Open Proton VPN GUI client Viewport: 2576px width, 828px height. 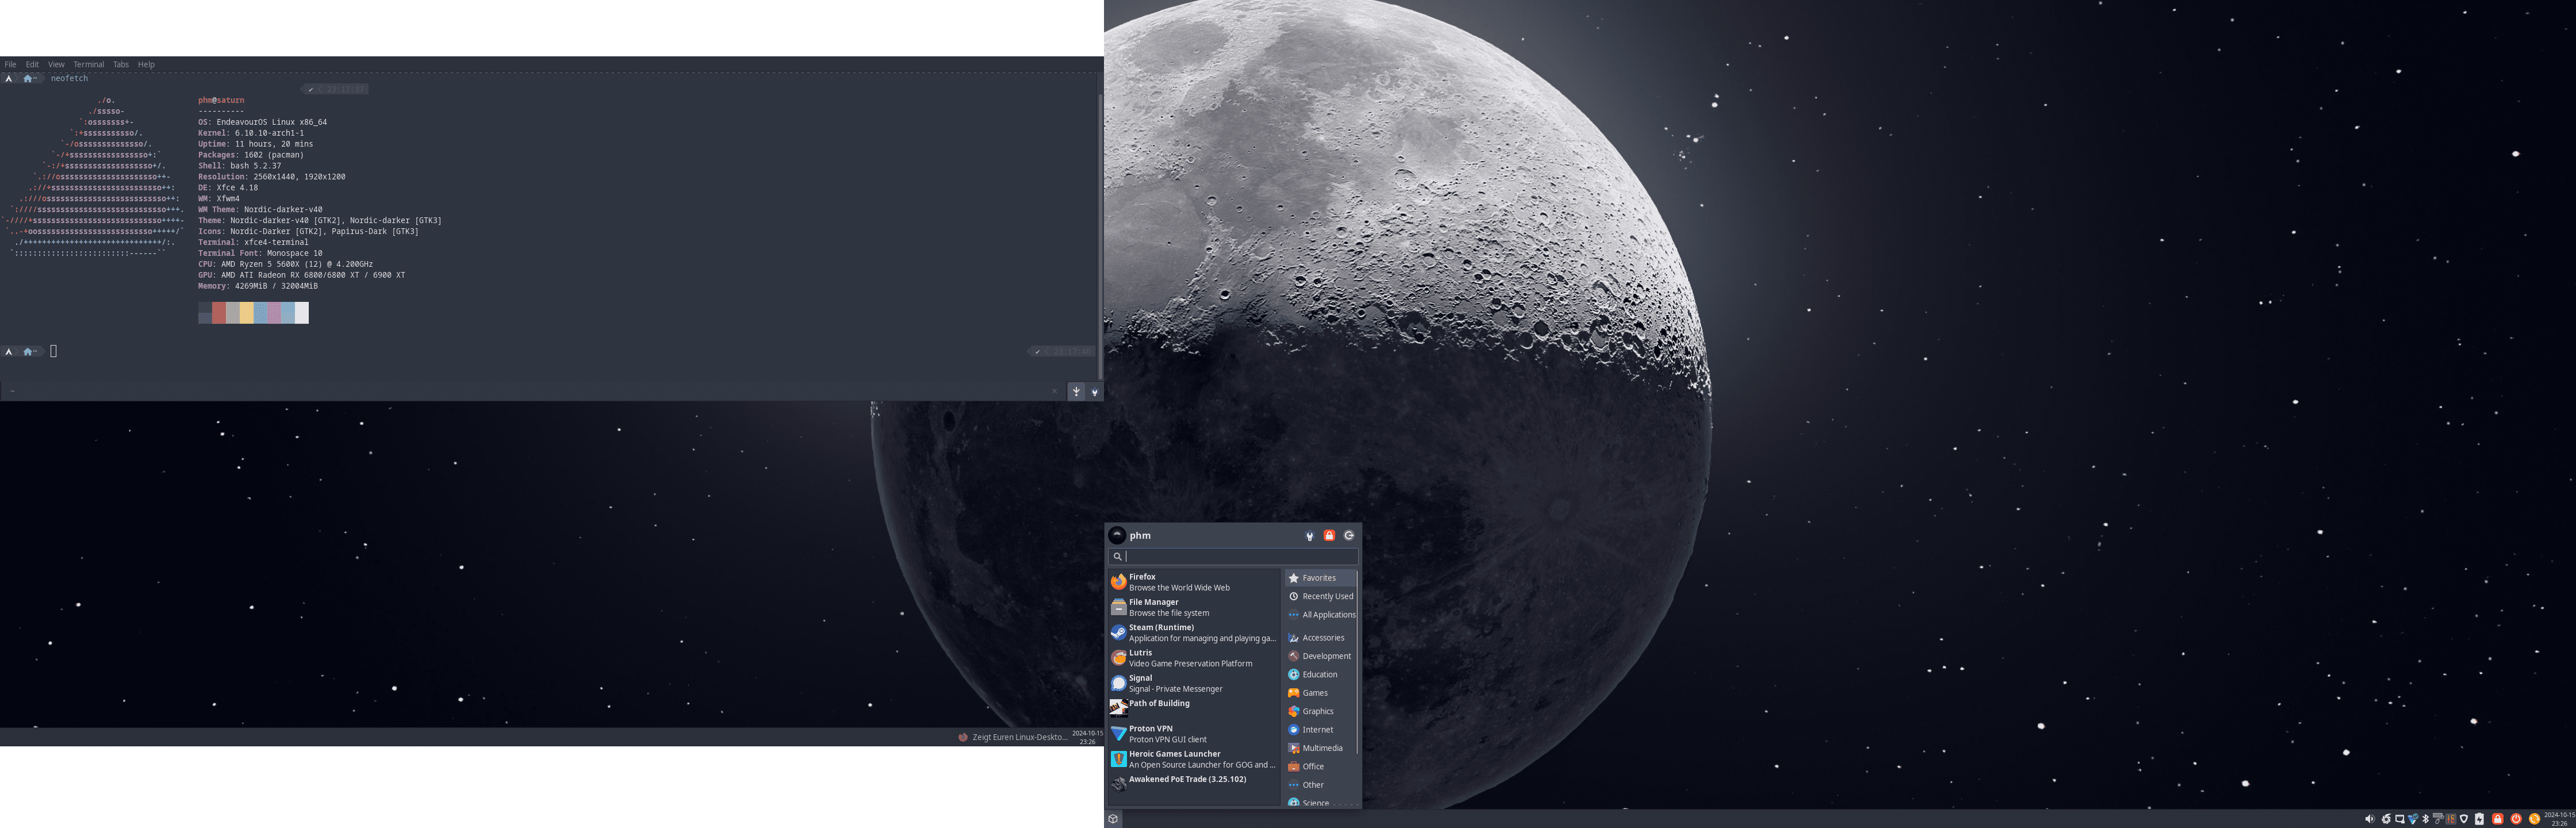(1193, 734)
